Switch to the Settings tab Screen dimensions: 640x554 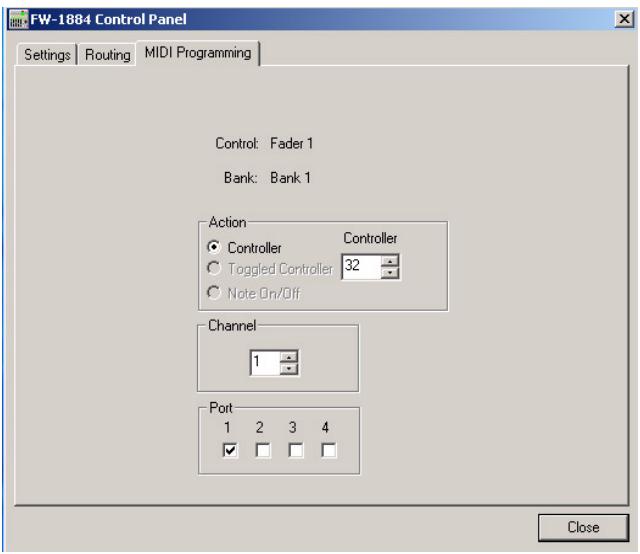(x=47, y=55)
